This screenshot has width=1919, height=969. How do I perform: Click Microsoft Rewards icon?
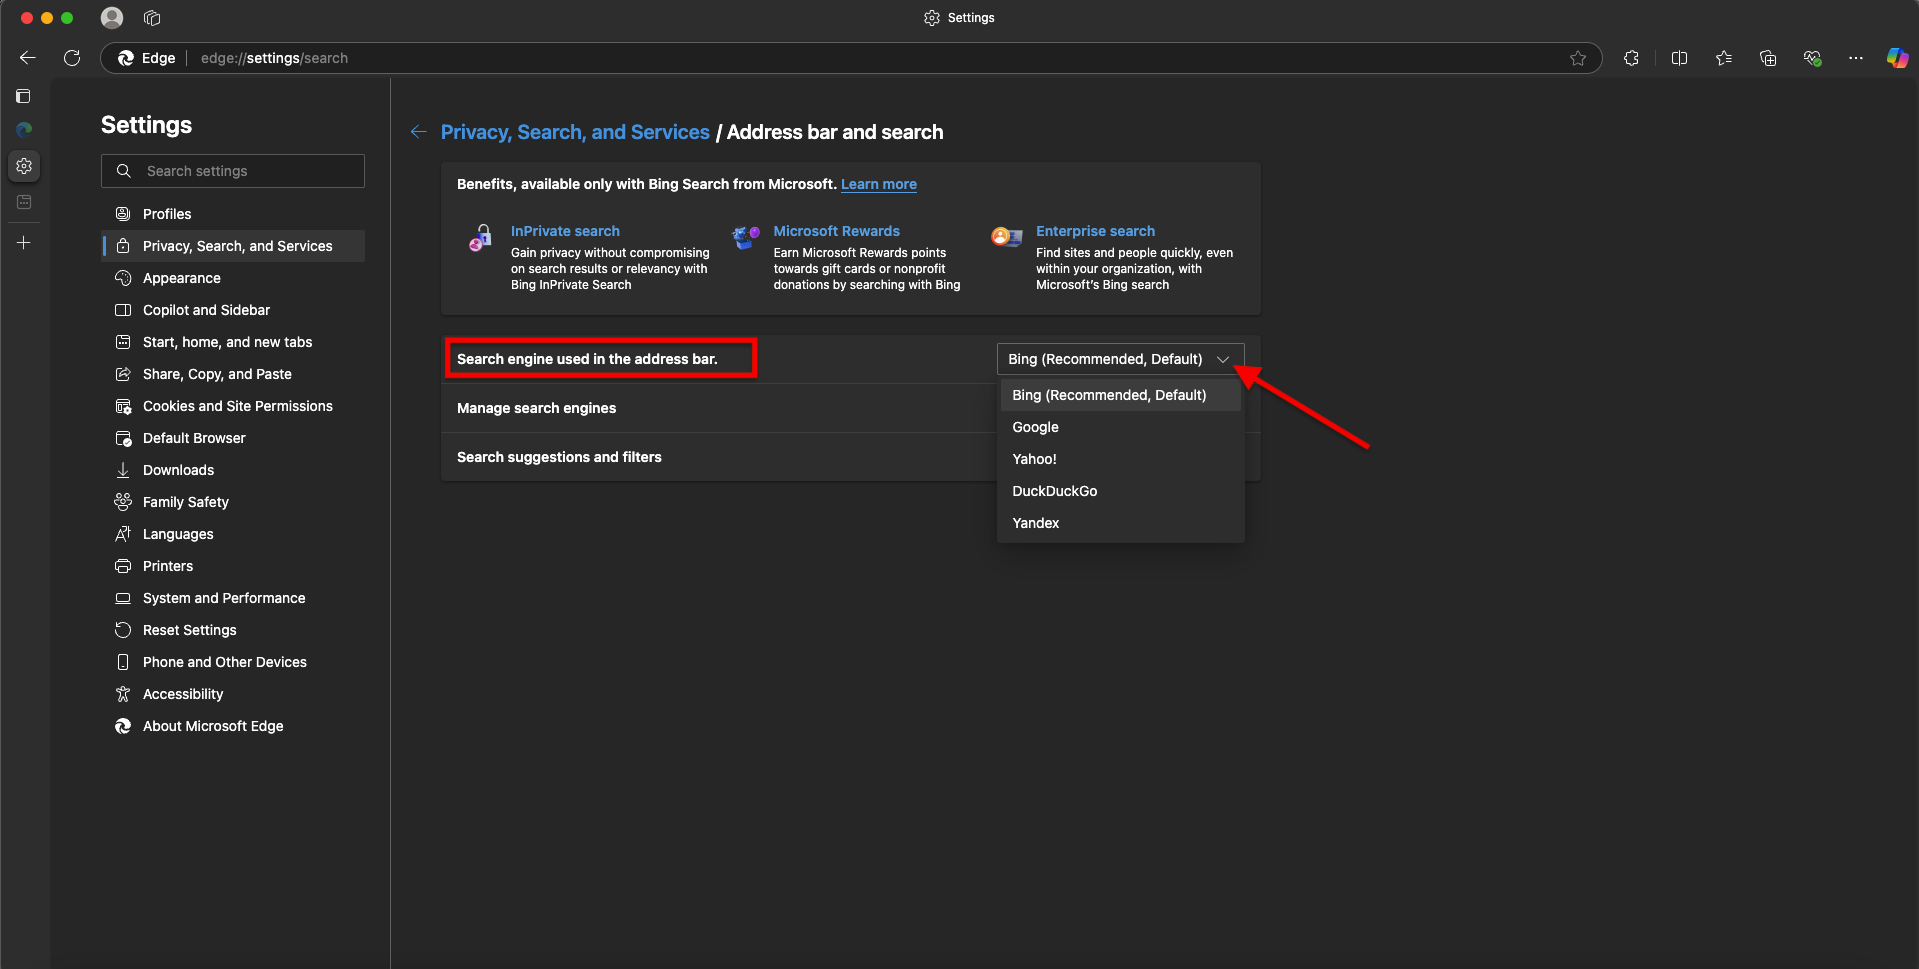(746, 238)
